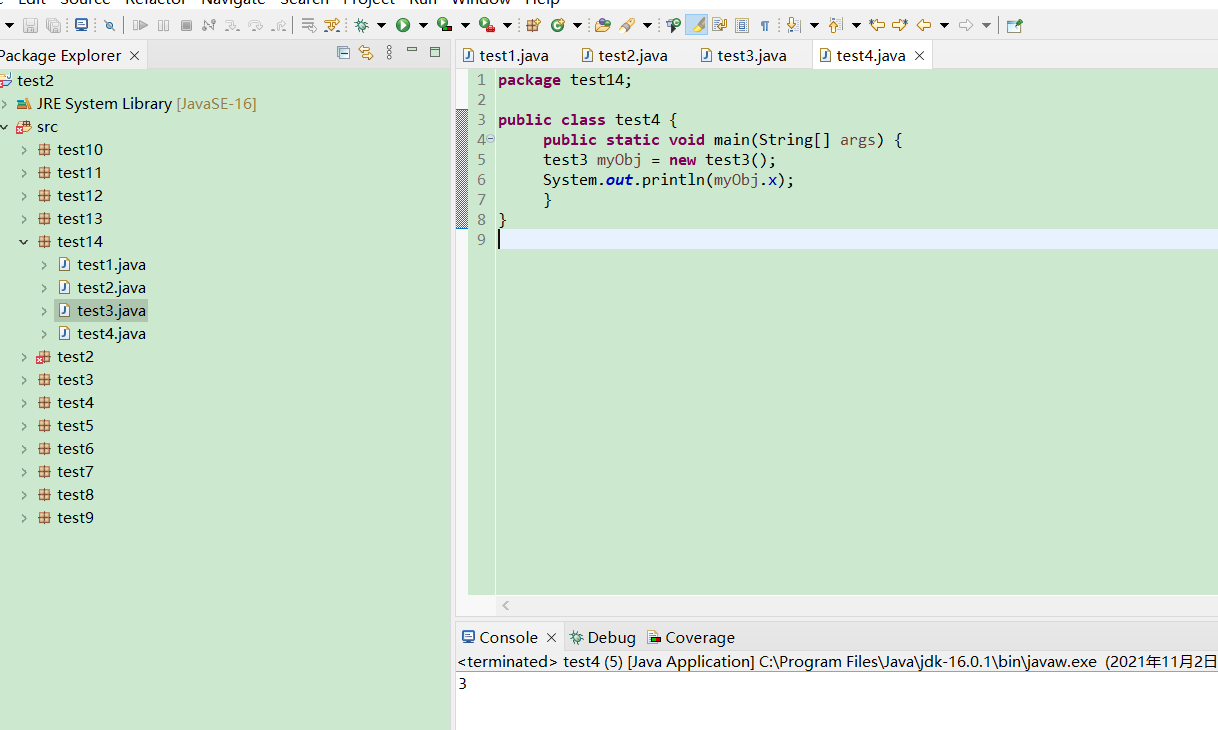Click the Terminate square icon

[x=186, y=25]
